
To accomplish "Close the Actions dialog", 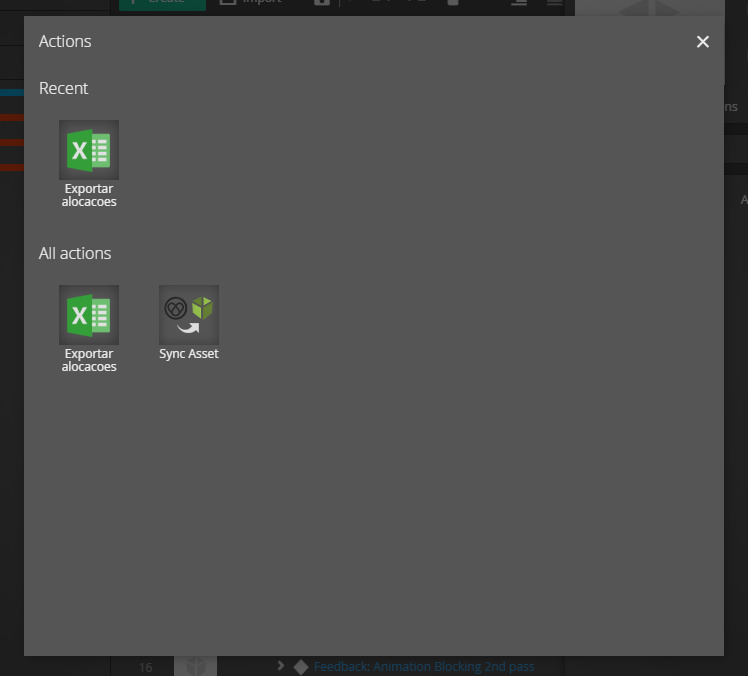I will click(x=703, y=41).
